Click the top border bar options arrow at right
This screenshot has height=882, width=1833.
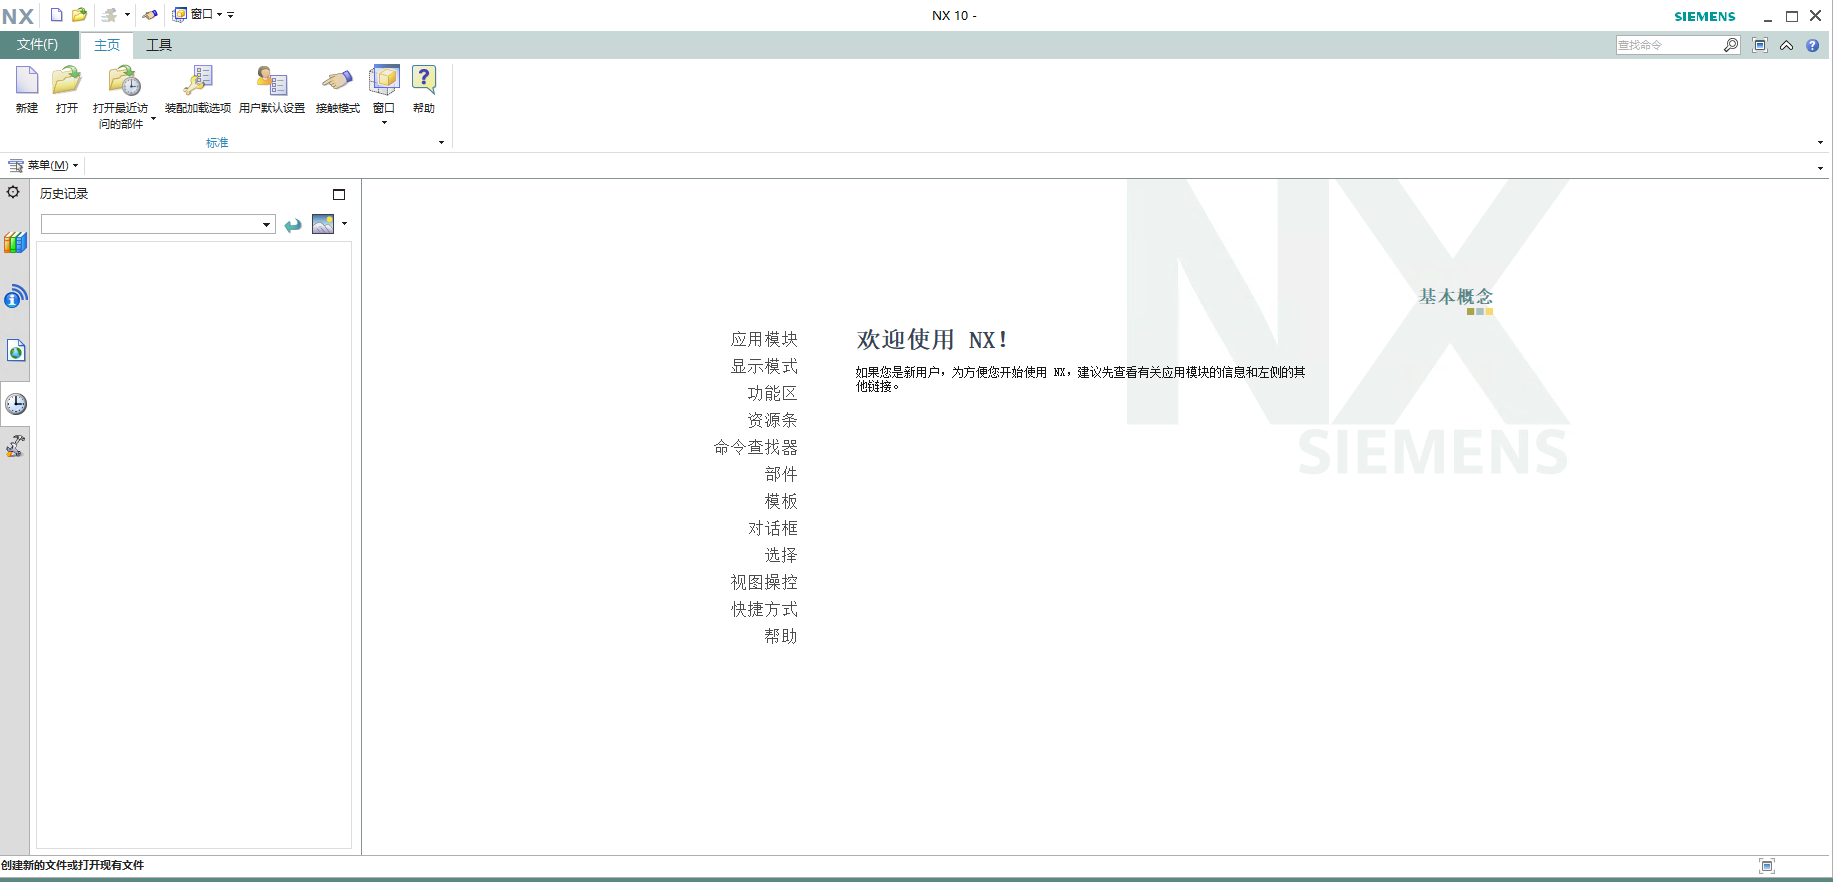pos(1820,168)
